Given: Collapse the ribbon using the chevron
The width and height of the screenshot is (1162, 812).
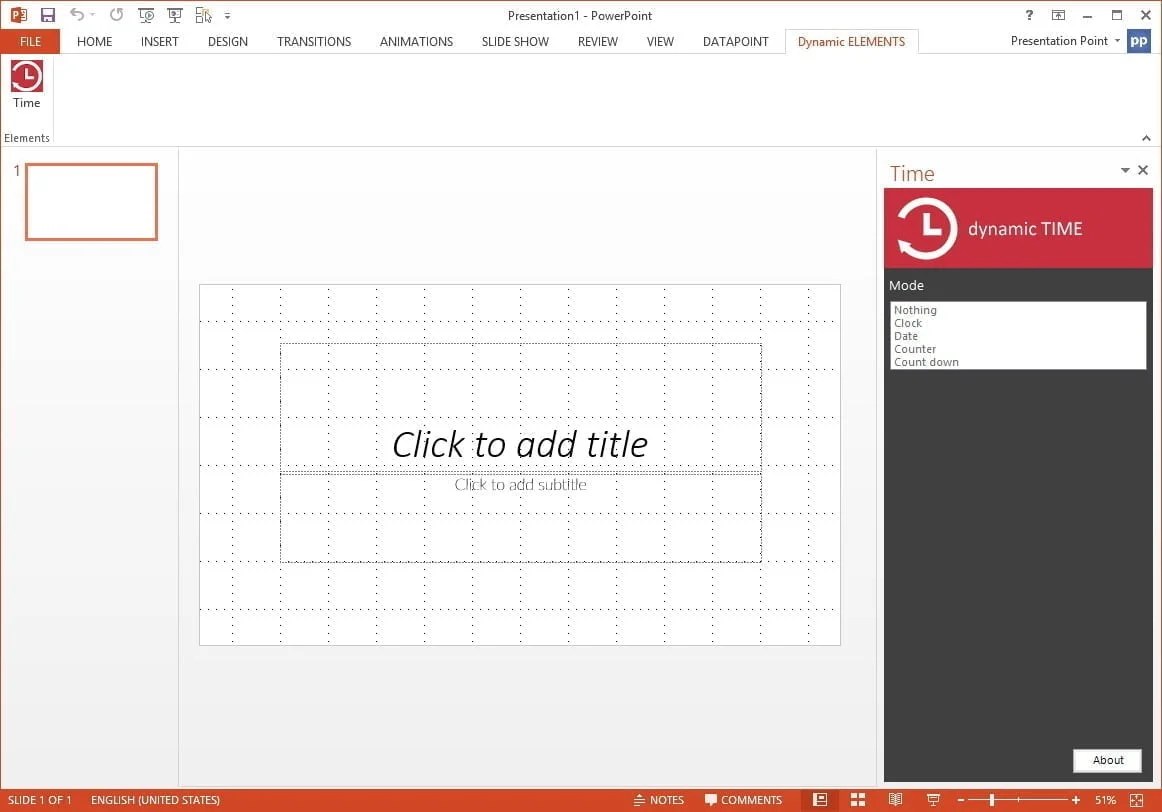Looking at the screenshot, I should coord(1146,138).
